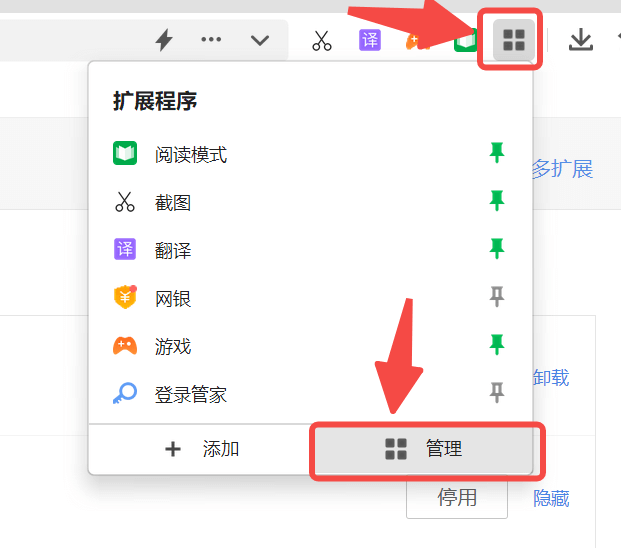The width and height of the screenshot is (621, 548).
Task: Open the 网银 extension entry
Action: tap(173, 299)
